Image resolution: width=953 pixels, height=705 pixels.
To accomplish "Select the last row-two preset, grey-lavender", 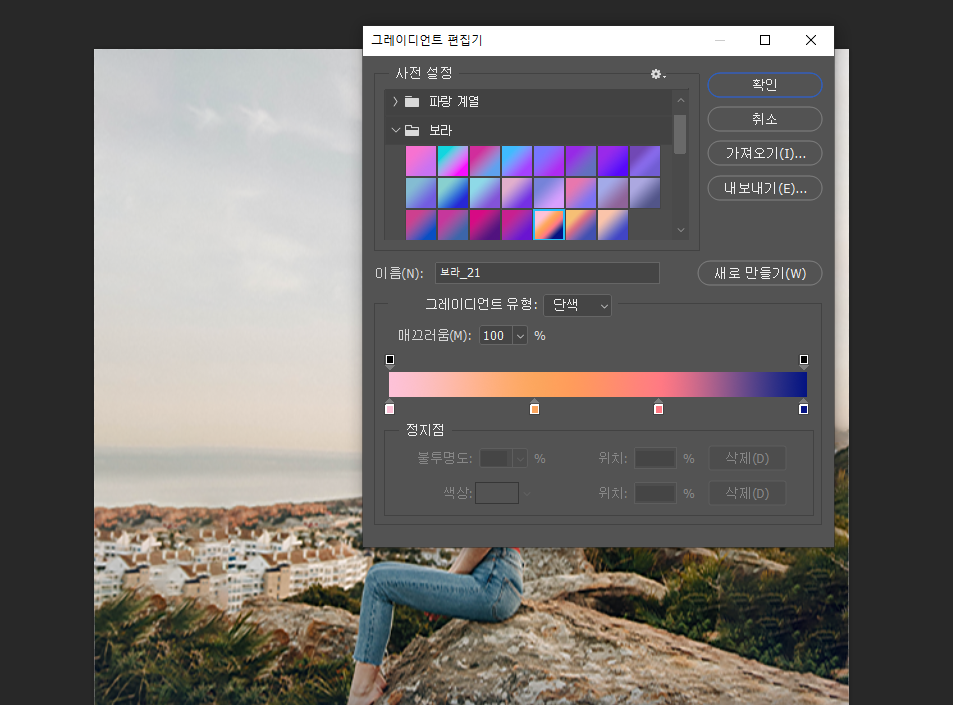I will click(645, 193).
